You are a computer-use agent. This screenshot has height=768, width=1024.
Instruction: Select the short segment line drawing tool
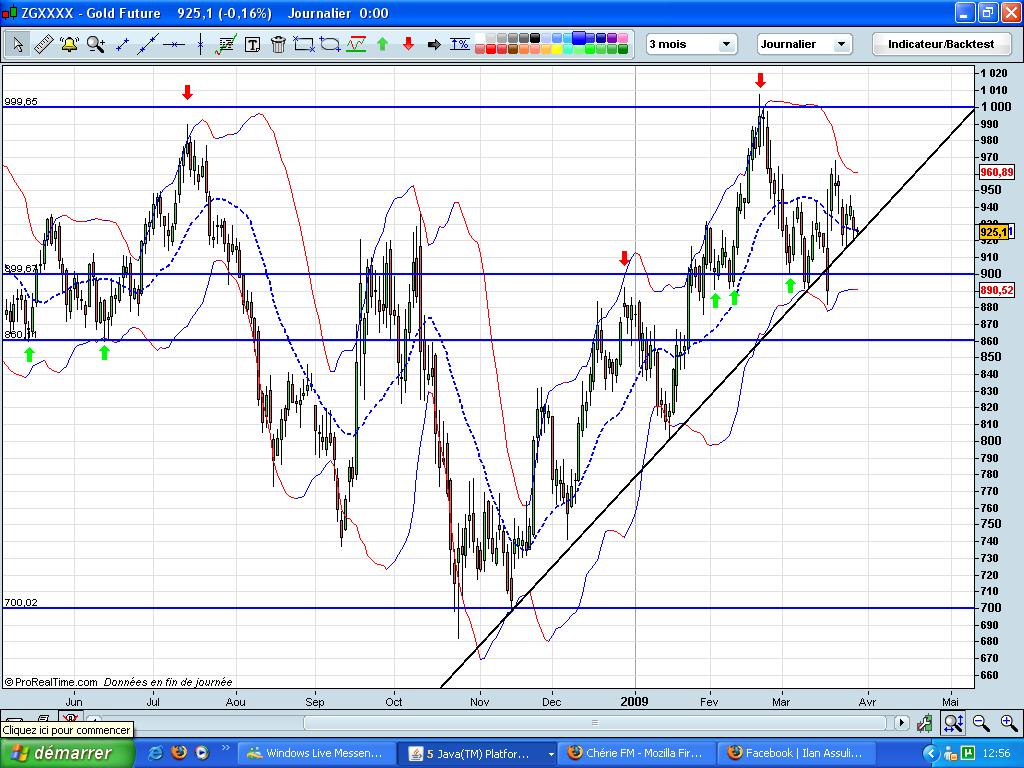(x=121, y=44)
